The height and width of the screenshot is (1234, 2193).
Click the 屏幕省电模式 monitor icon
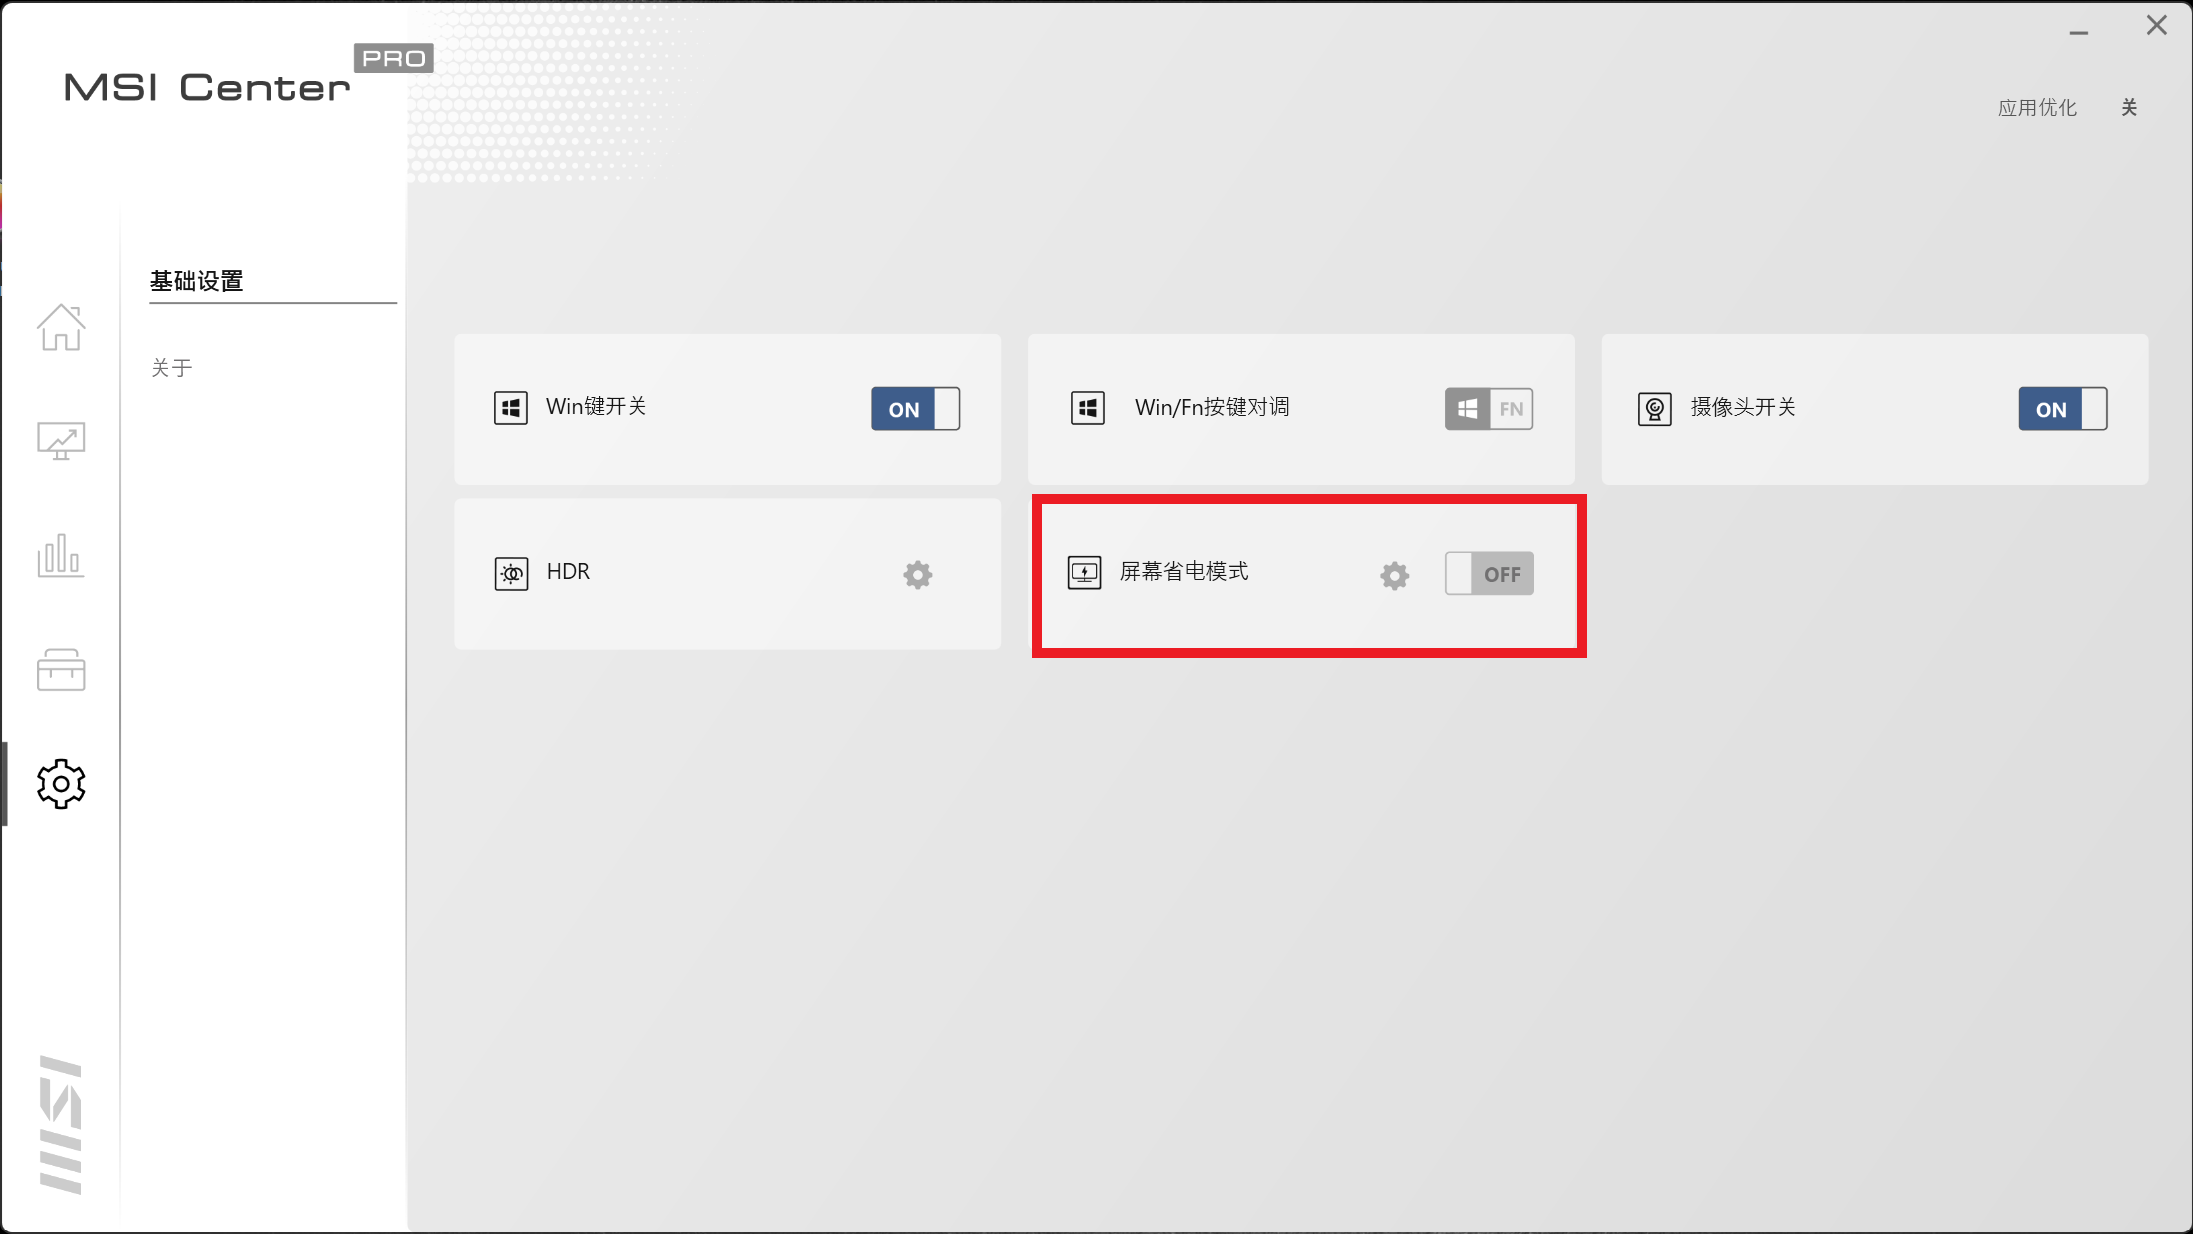pyautogui.click(x=1084, y=573)
